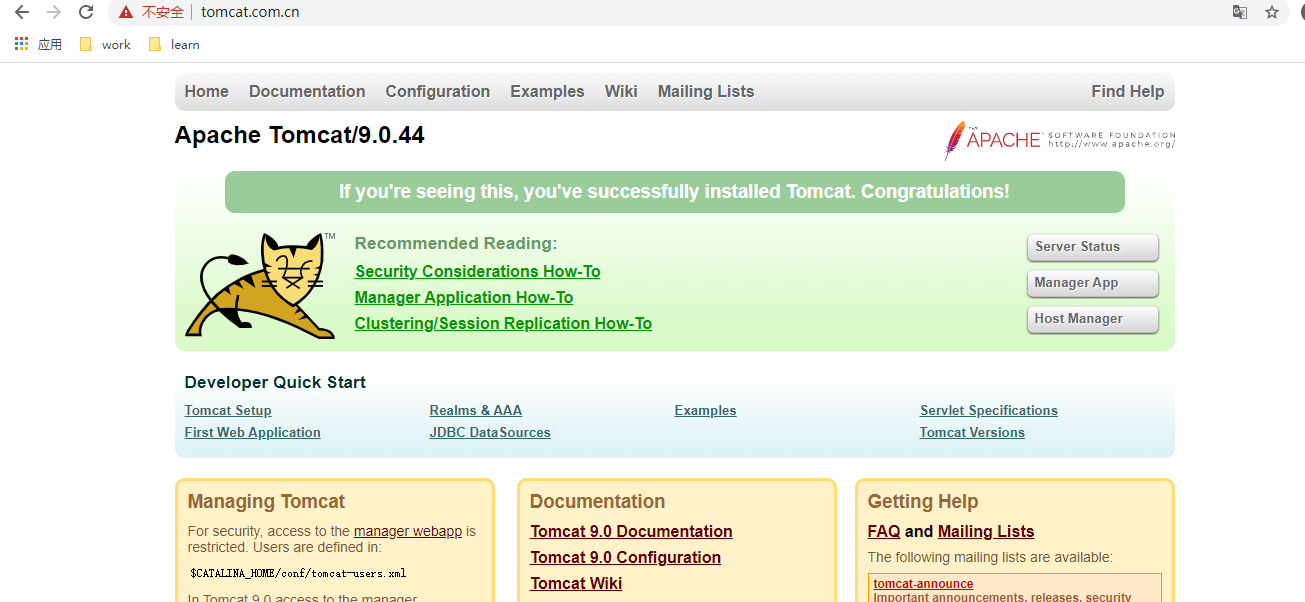Open the Home nav item
Viewport: 1305px width, 602px height.
point(206,91)
